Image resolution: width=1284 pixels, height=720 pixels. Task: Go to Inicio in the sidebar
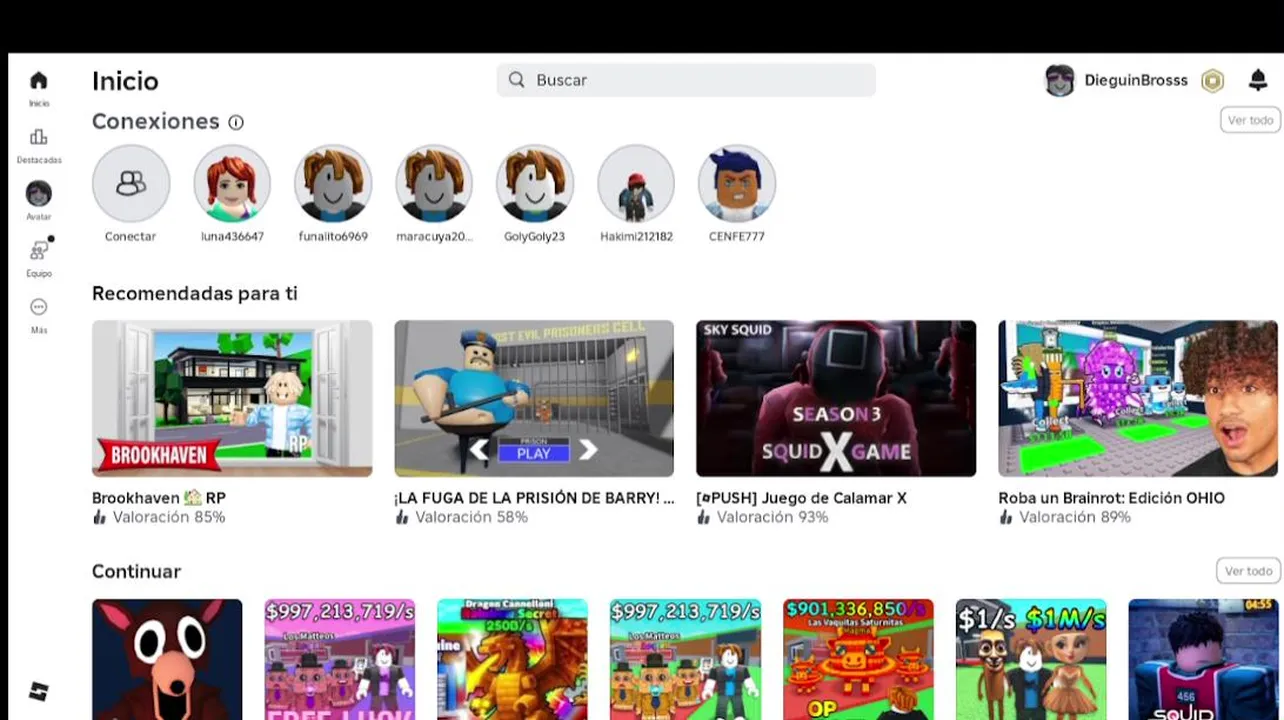coord(38,87)
